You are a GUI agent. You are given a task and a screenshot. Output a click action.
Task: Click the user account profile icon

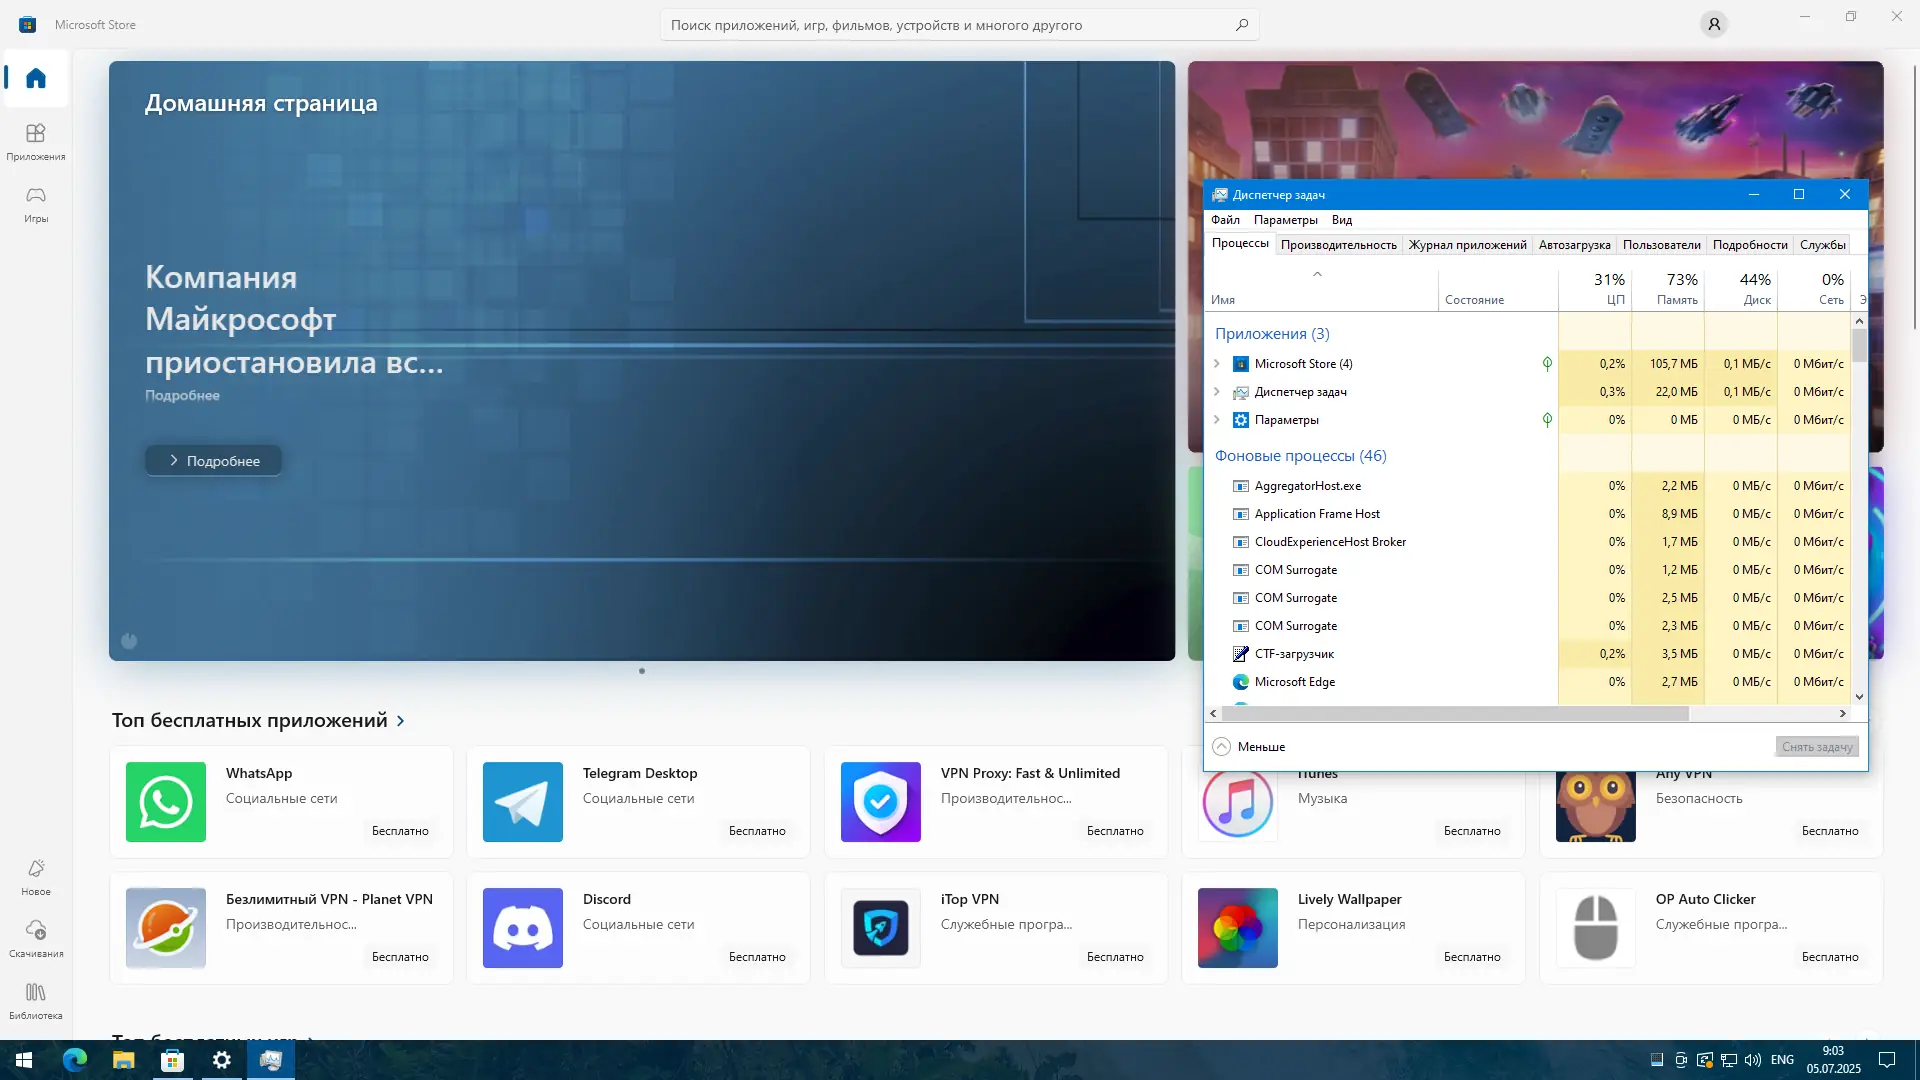[1714, 24]
